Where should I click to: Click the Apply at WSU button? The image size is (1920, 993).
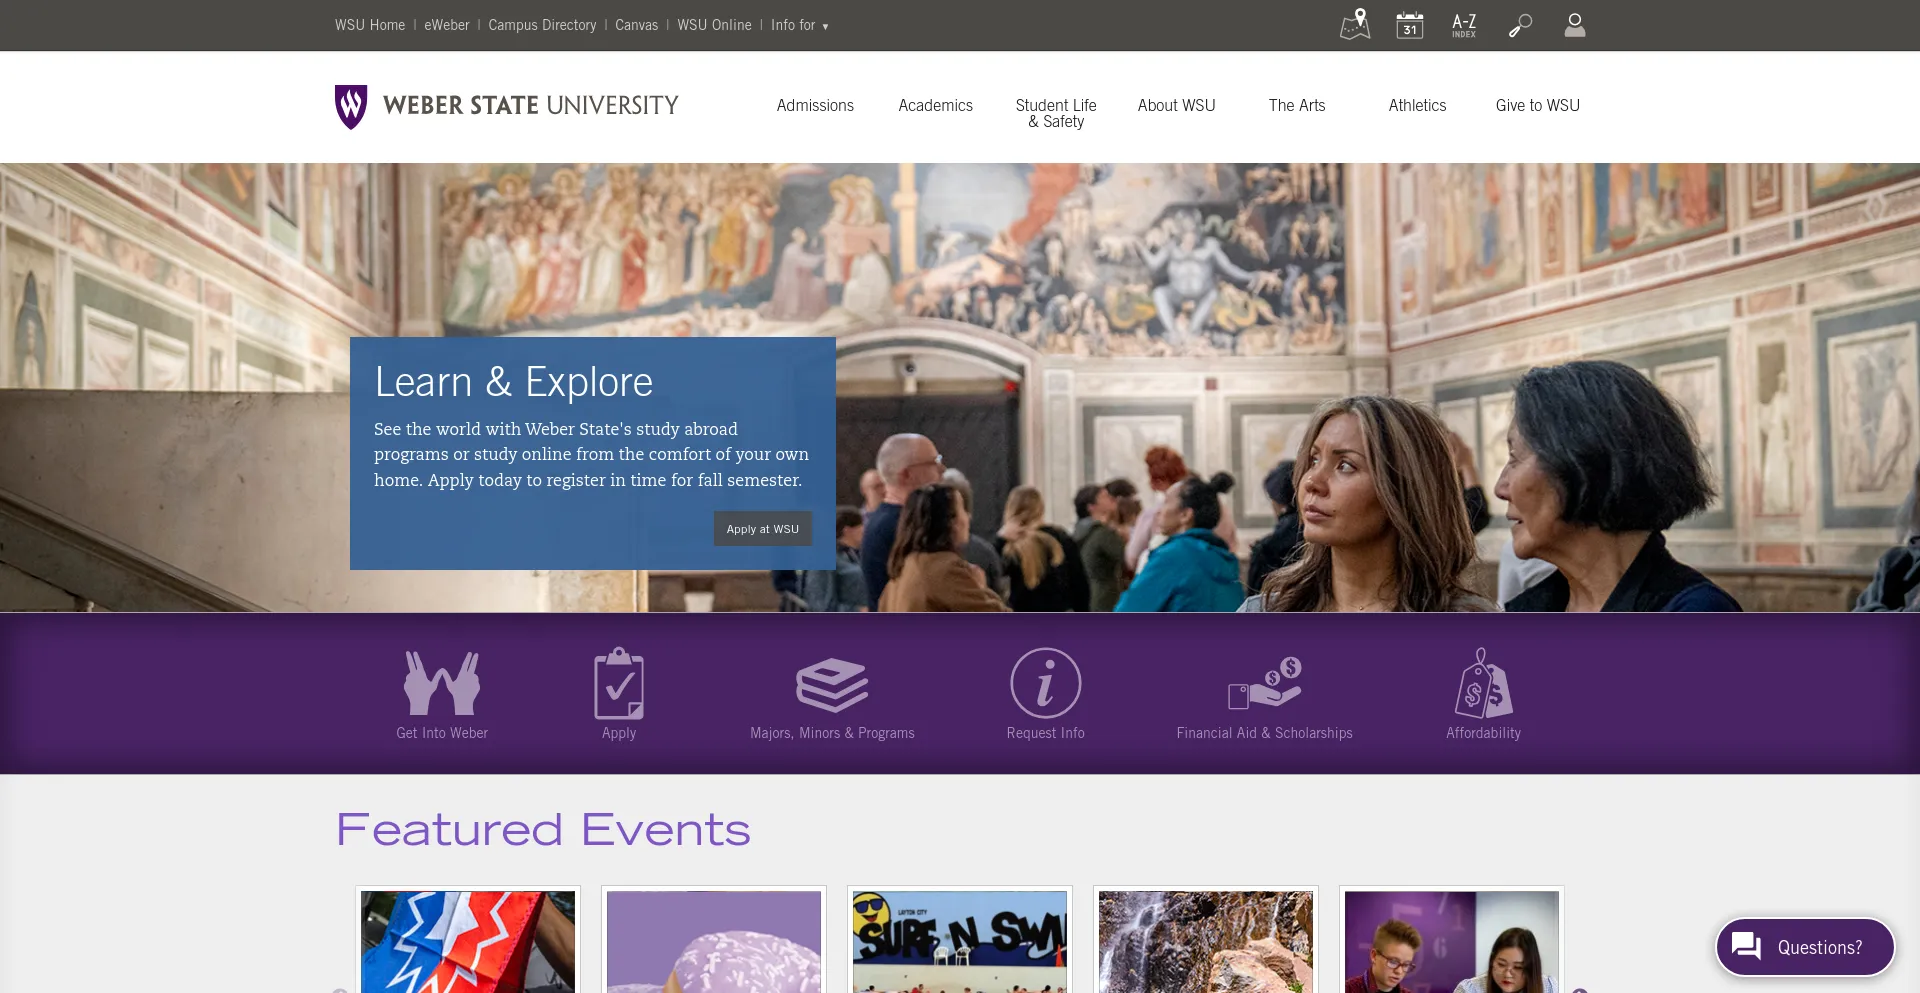(762, 528)
